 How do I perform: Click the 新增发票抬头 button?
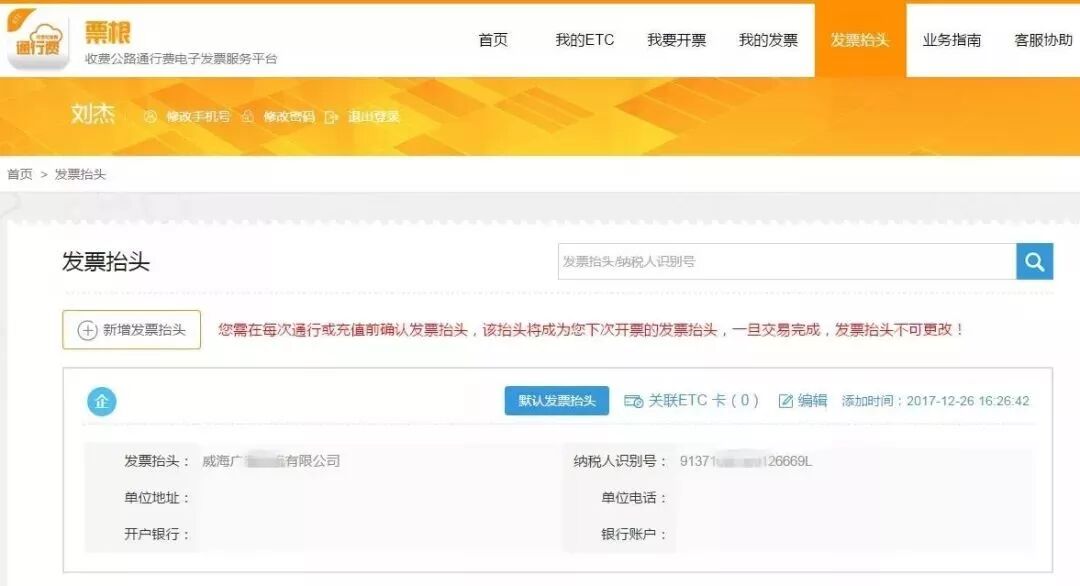130,330
